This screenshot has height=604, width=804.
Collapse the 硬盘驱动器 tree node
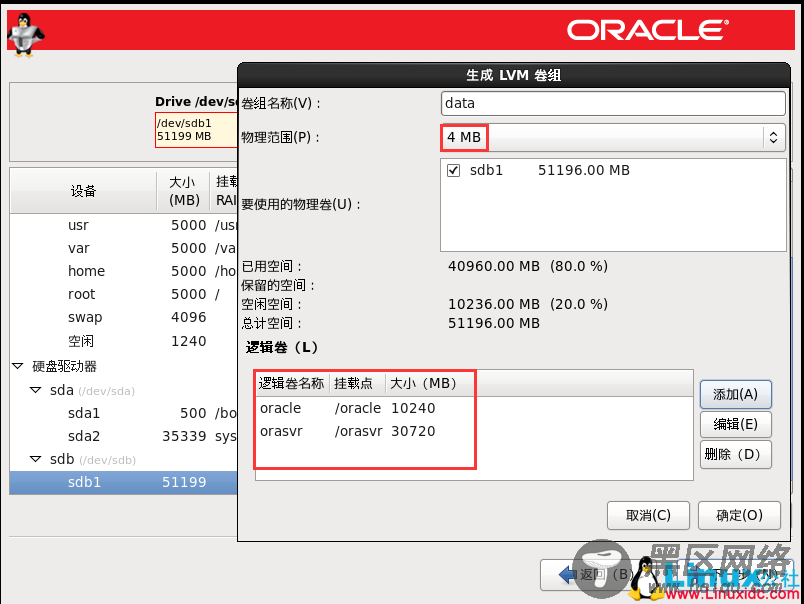click(18, 366)
